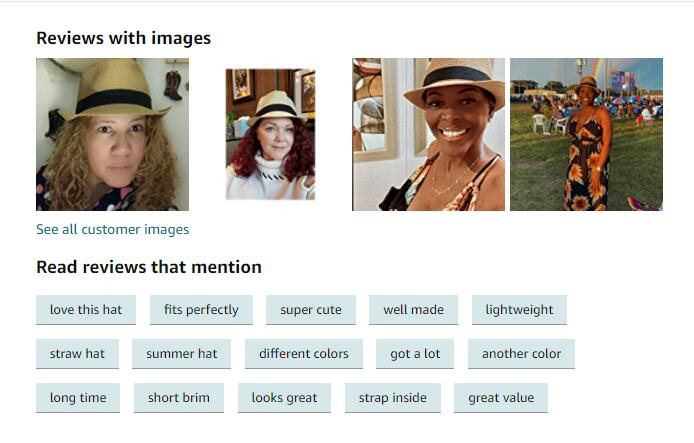
Task: Click the 'looks great' keyword chip
Action: click(284, 398)
